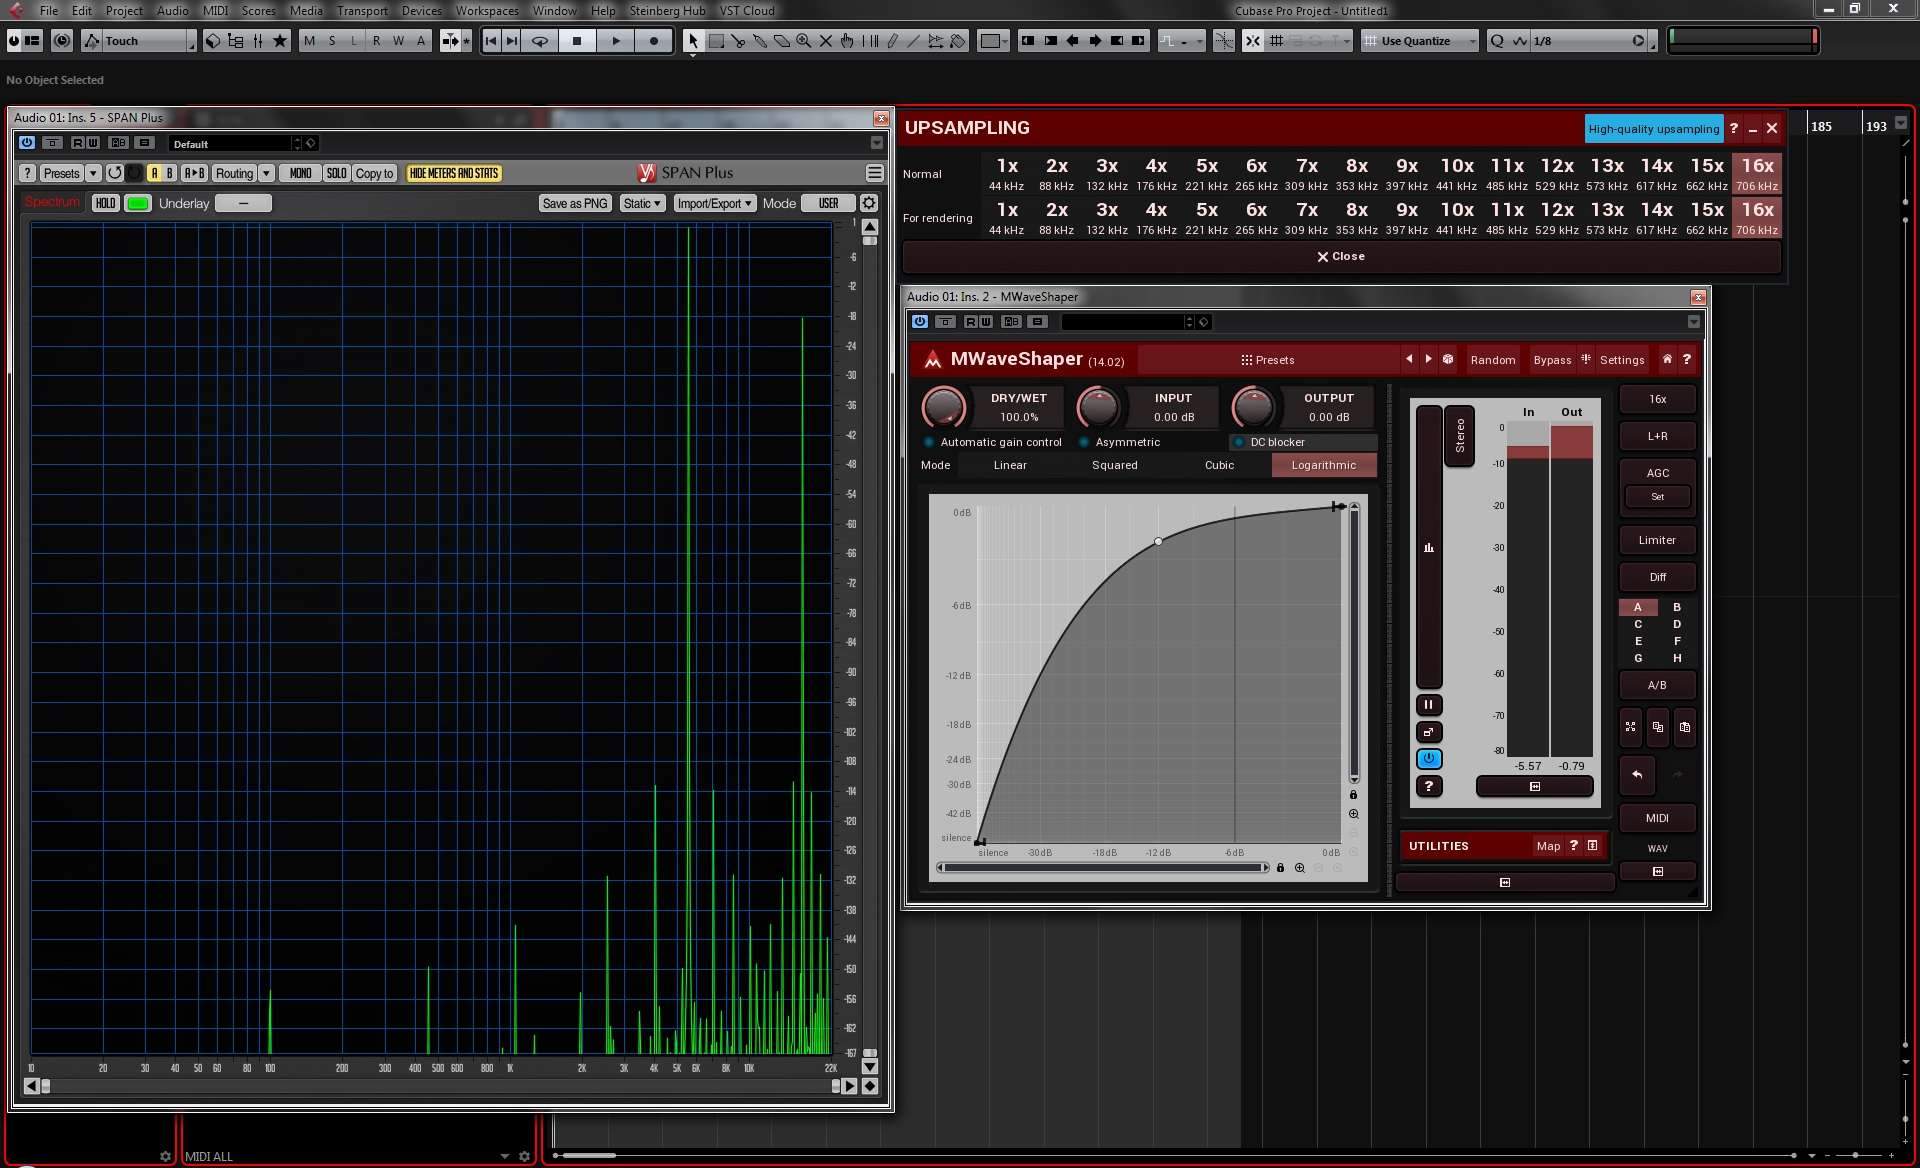
Task: Click the transport Record button
Action: point(654,41)
